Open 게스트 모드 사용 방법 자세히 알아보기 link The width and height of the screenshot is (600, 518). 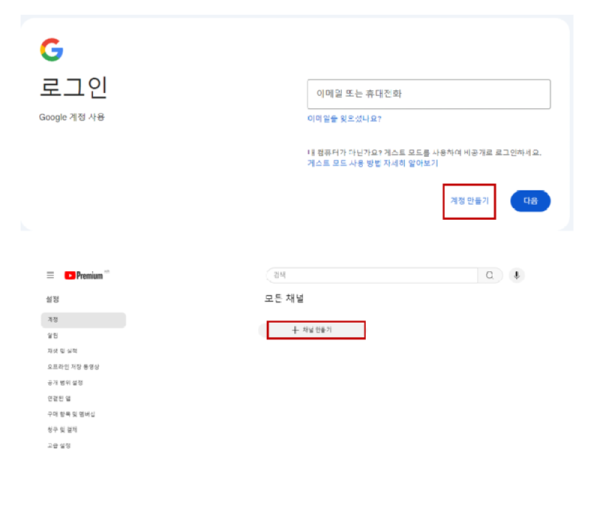(x=372, y=162)
